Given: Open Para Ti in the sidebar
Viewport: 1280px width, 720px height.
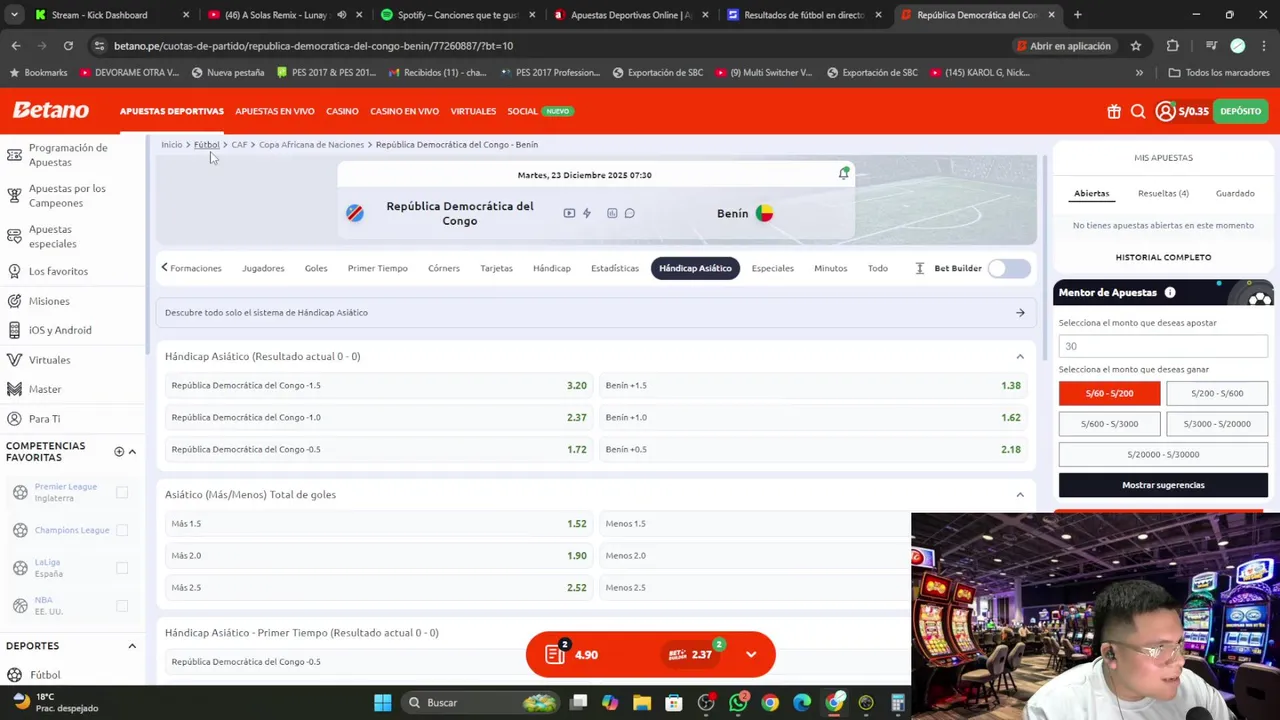Looking at the screenshot, I should pos(44,419).
